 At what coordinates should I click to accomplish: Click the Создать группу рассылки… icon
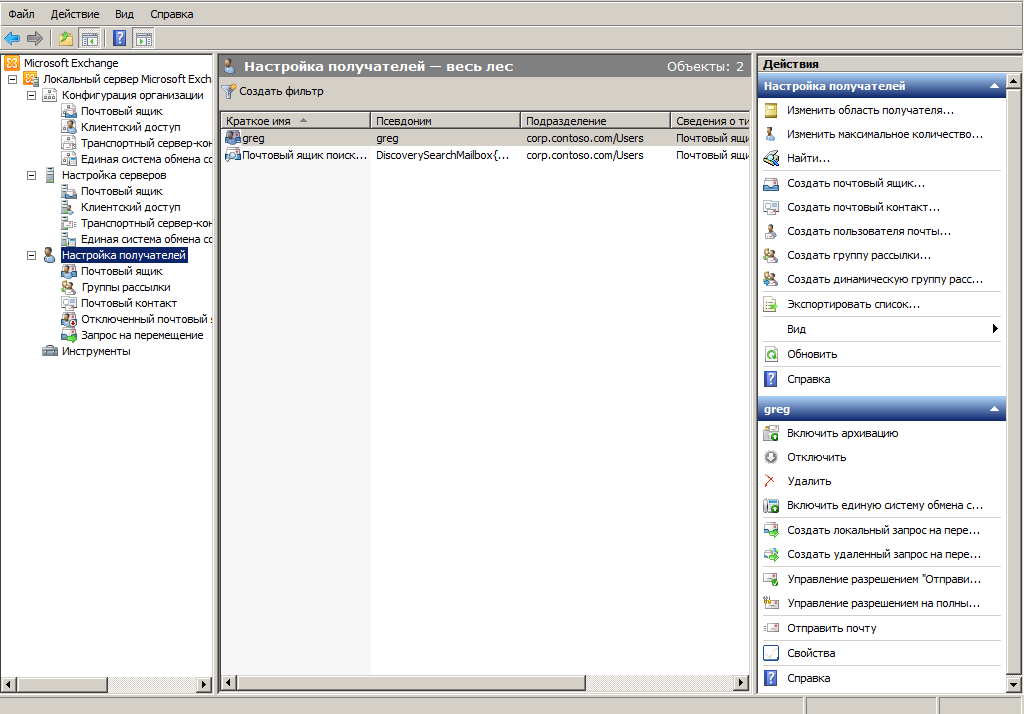tap(771, 255)
